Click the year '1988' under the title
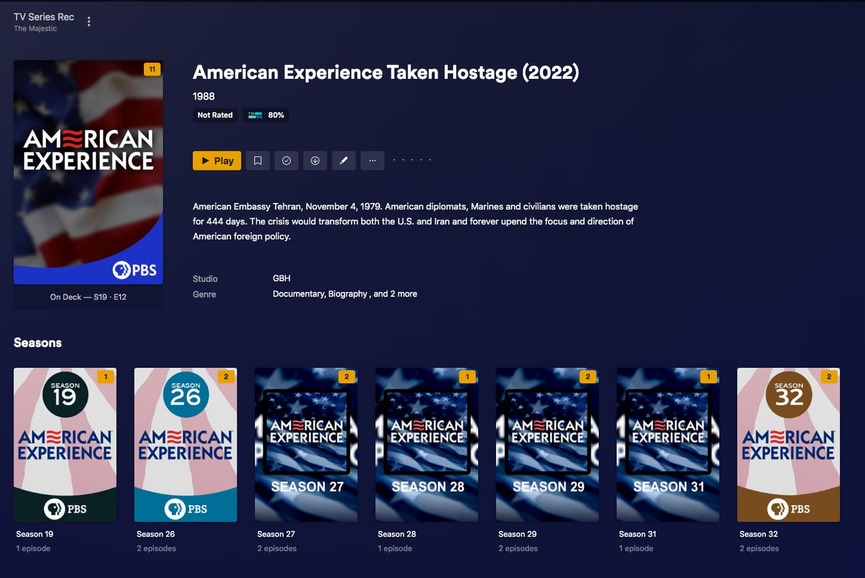The width and height of the screenshot is (865, 578). tap(204, 97)
